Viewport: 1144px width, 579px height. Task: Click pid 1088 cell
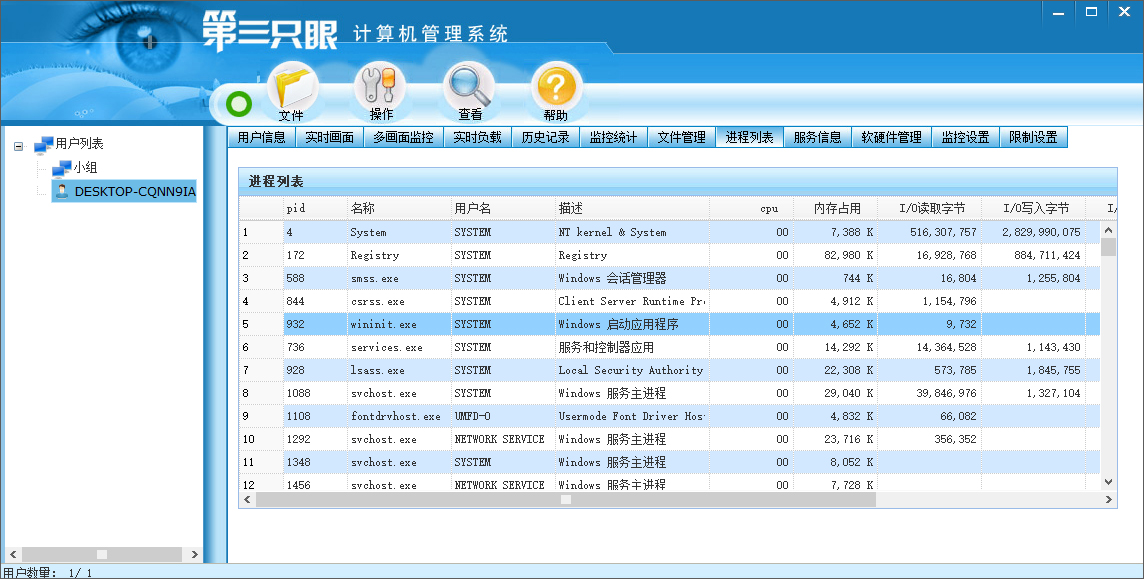click(x=315, y=393)
